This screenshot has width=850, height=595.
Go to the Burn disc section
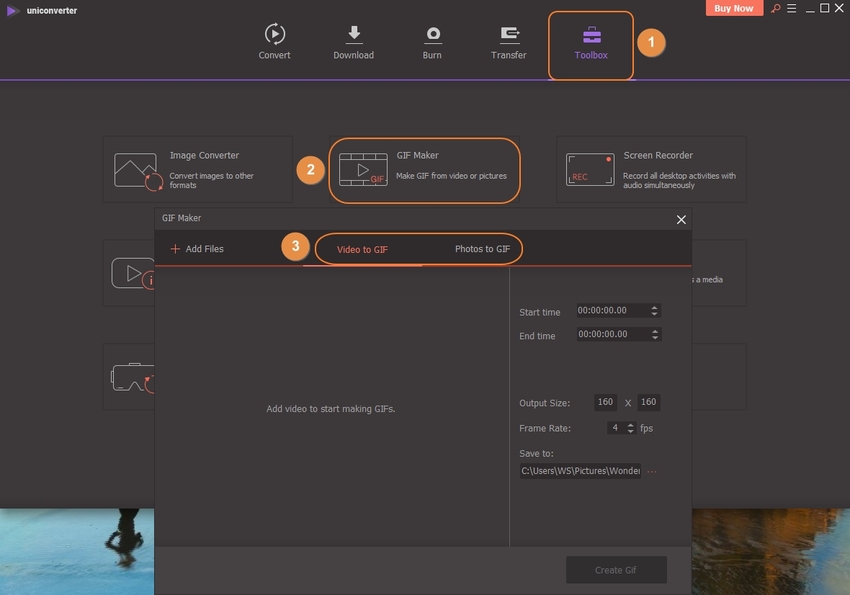point(432,34)
